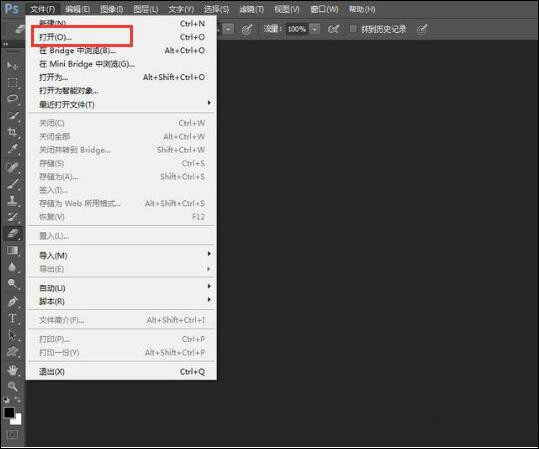The width and height of the screenshot is (539, 449).
Task: Select the Lasso tool
Action: [13, 99]
